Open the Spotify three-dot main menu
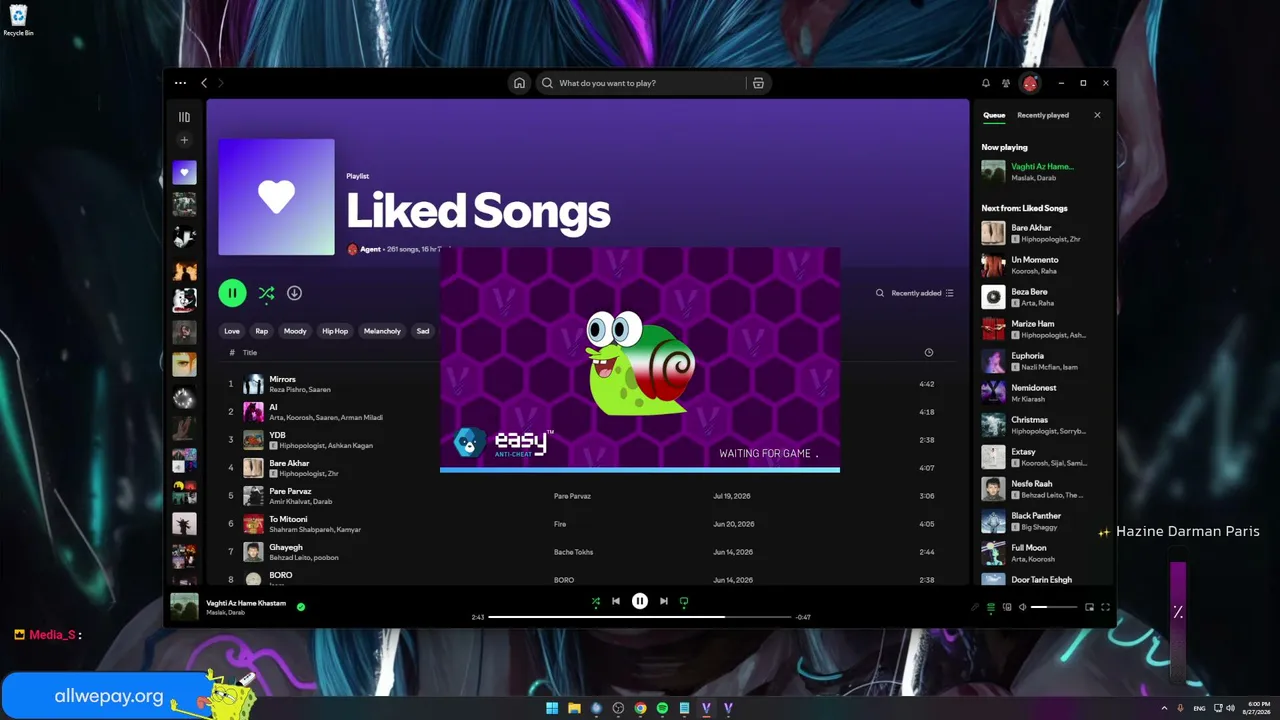This screenshot has width=1280, height=720. (180, 83)
